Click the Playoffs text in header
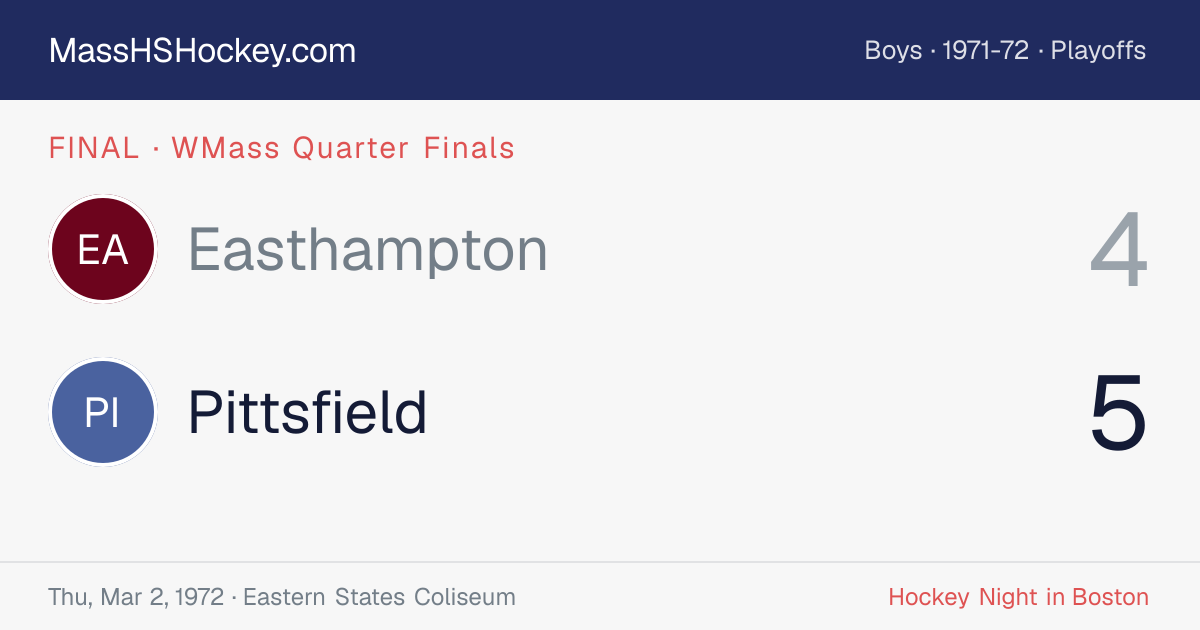Viewport: 1200px width, 630px height. (1098, 50)
